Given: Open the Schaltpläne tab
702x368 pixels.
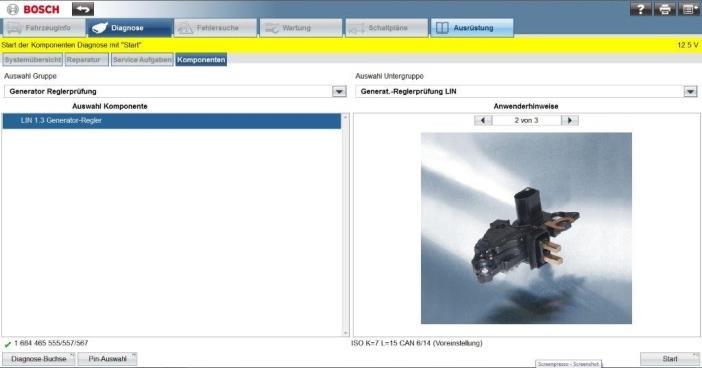Looking at the screenshot, I should (386, 28).
